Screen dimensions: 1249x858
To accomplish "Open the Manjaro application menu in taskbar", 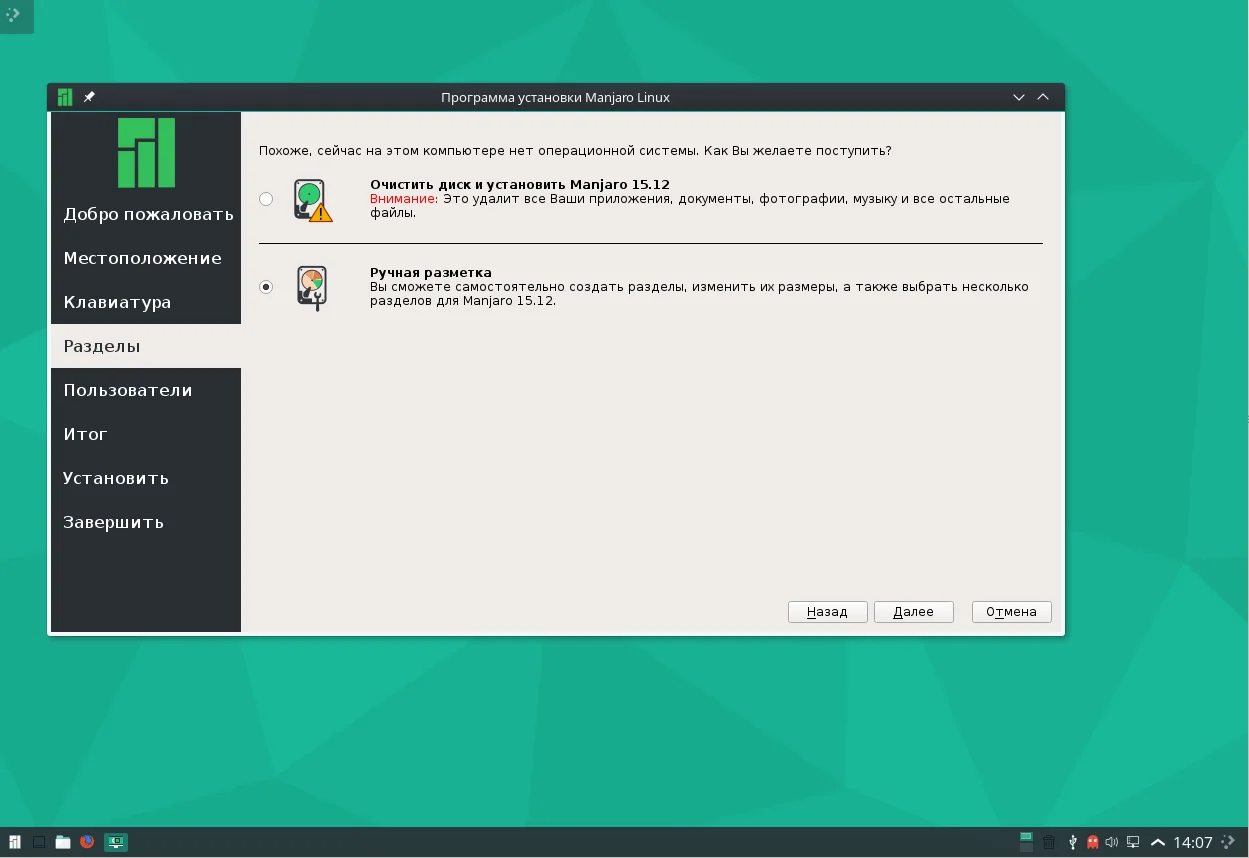I will (x=15, y=842).
